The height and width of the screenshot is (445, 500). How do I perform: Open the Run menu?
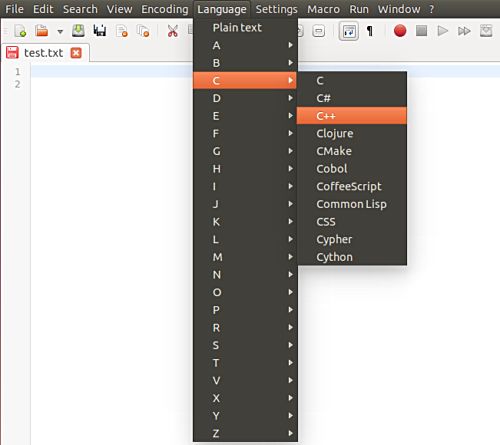359,9
